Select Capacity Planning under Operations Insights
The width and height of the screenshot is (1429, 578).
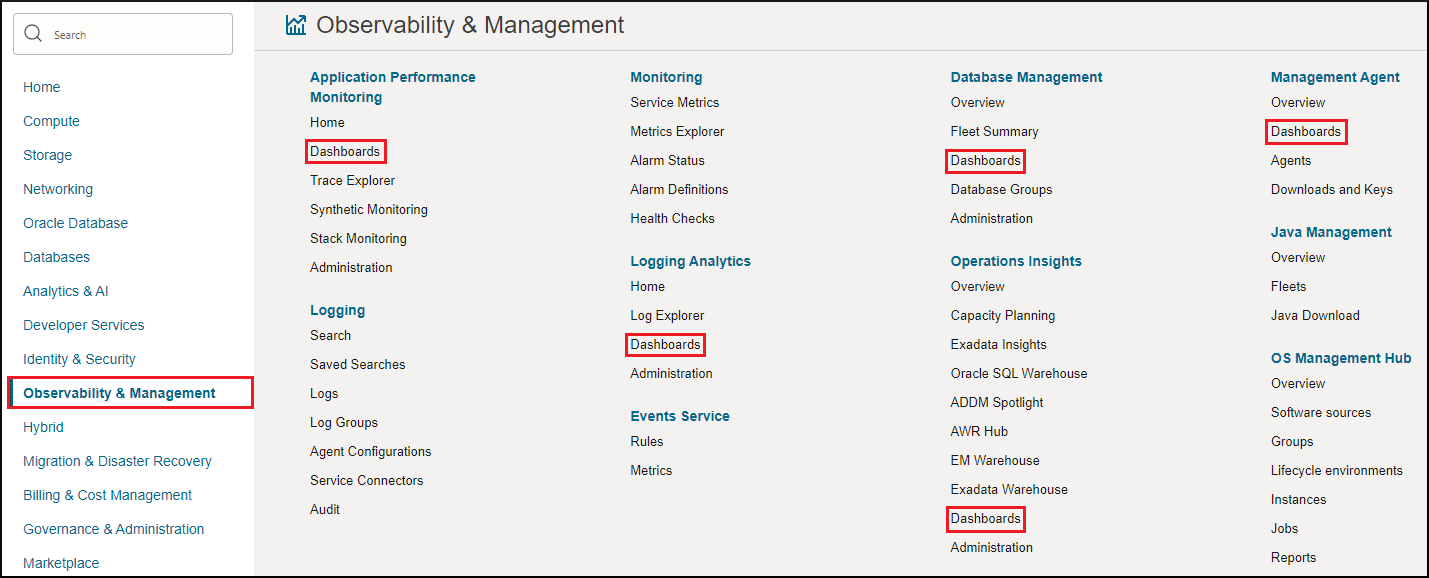coord(1003,315)
